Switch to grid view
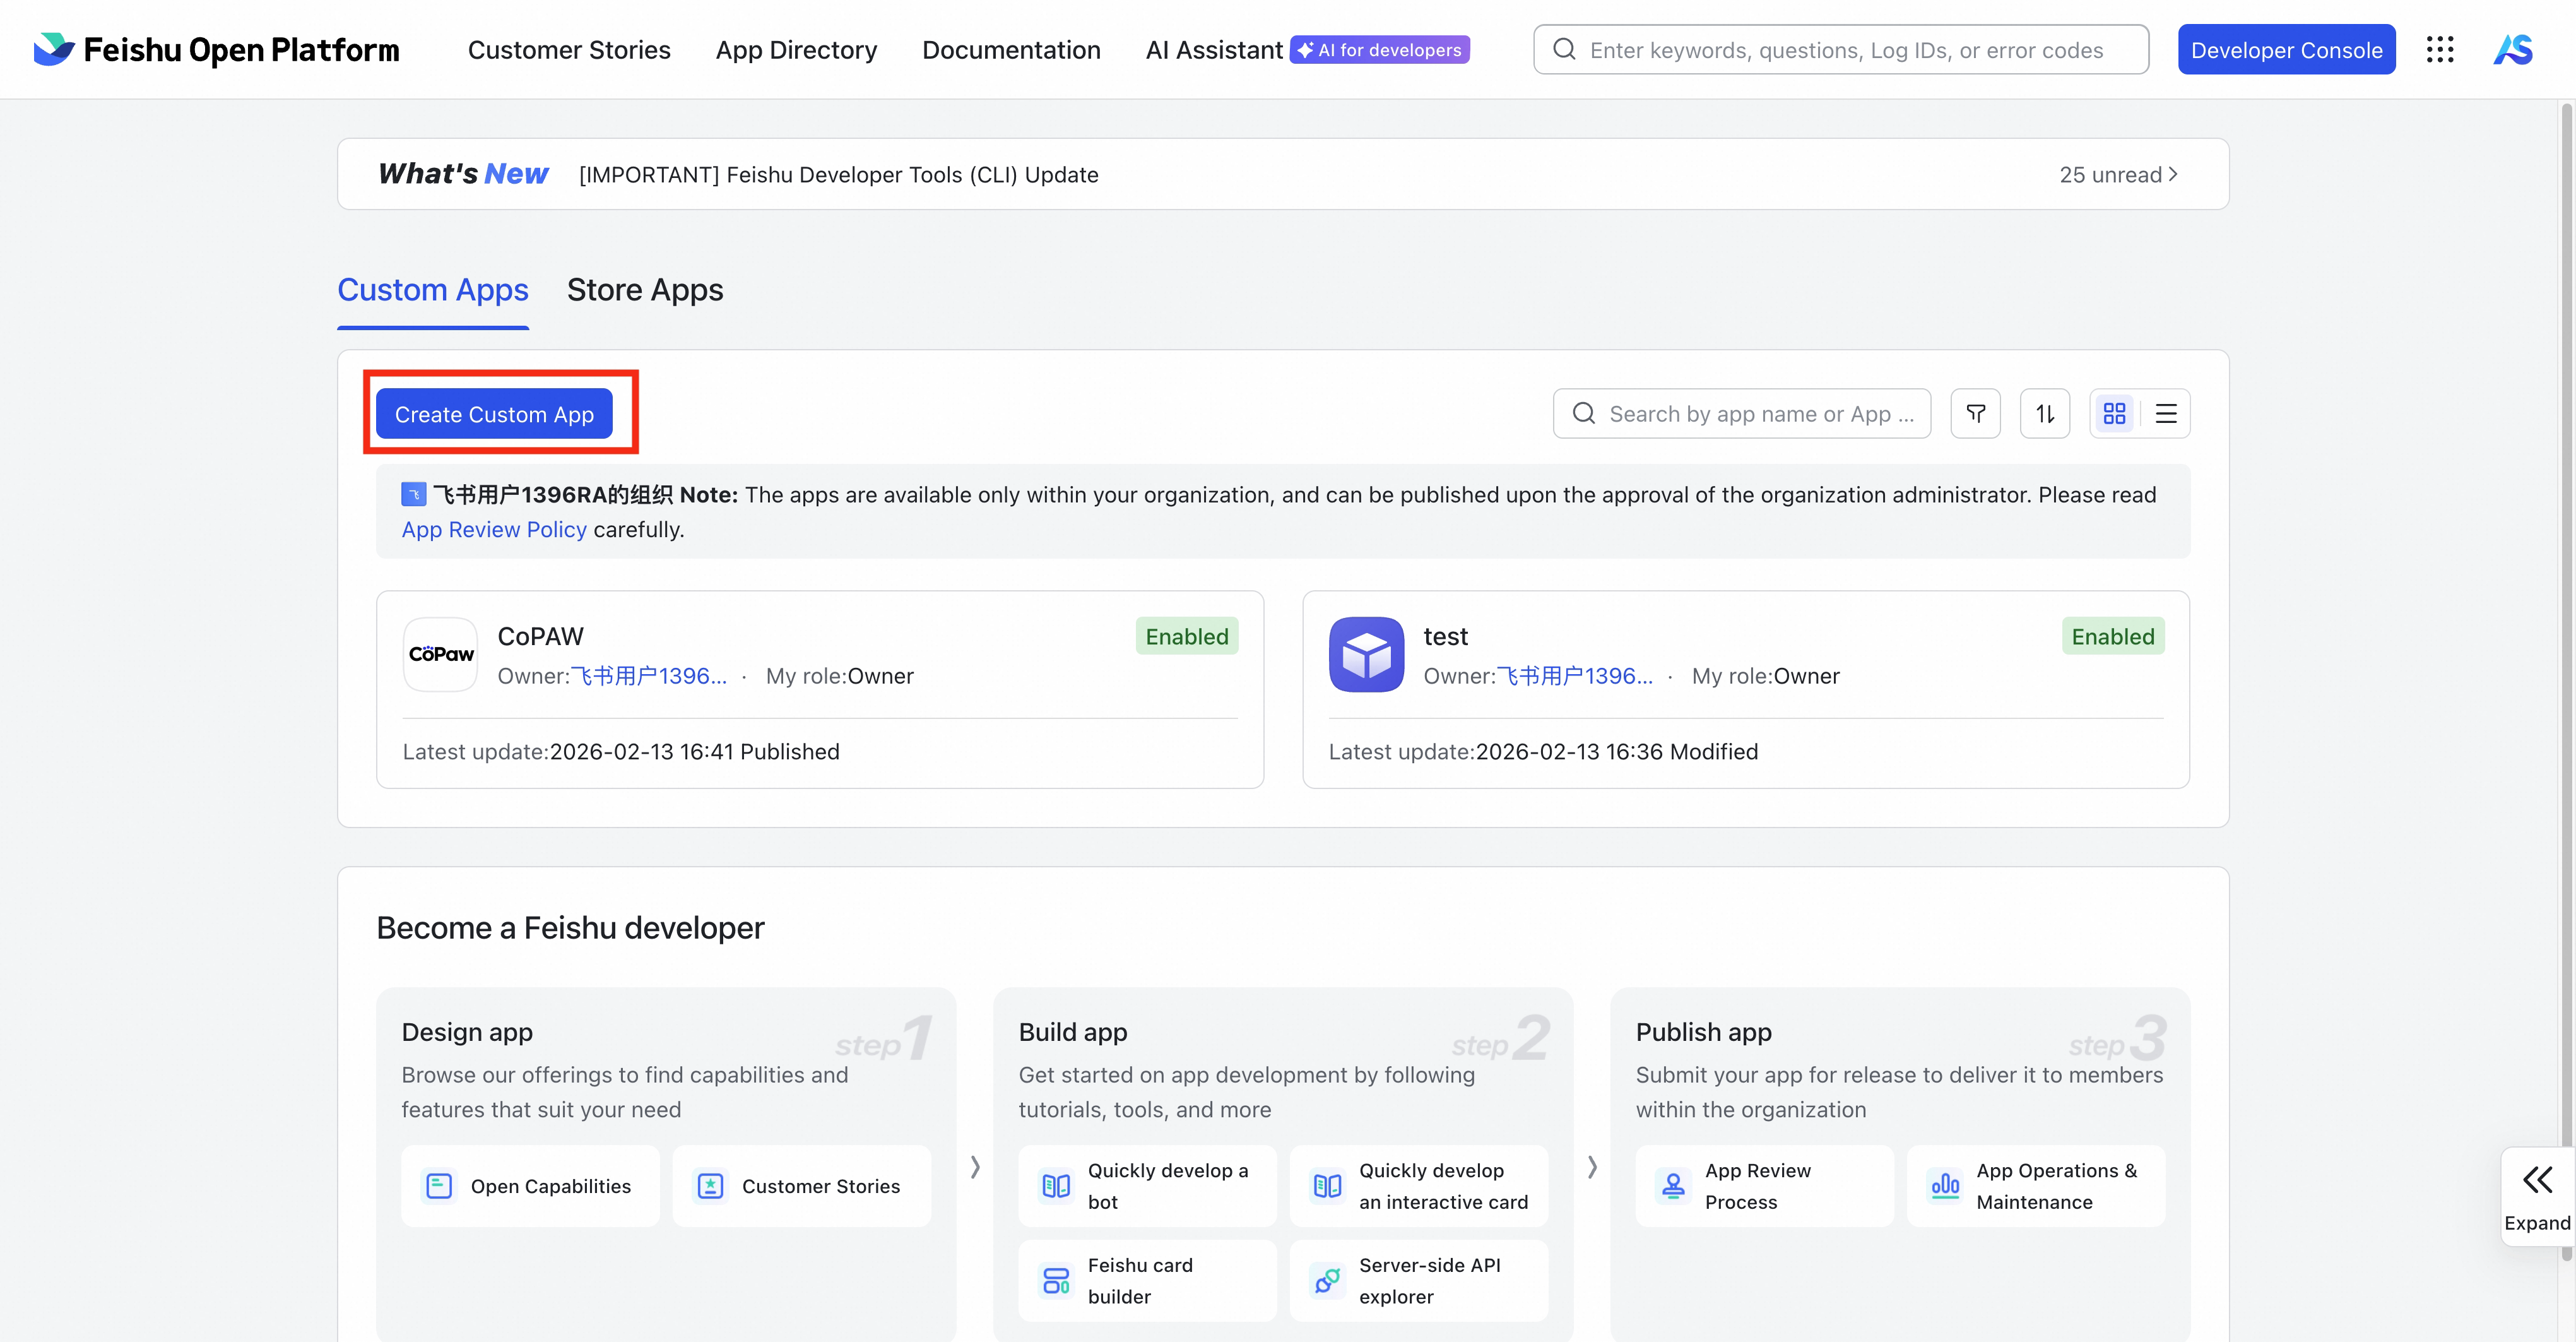This screenshot has width=2576, height=1342. [x=2114, y=413]
